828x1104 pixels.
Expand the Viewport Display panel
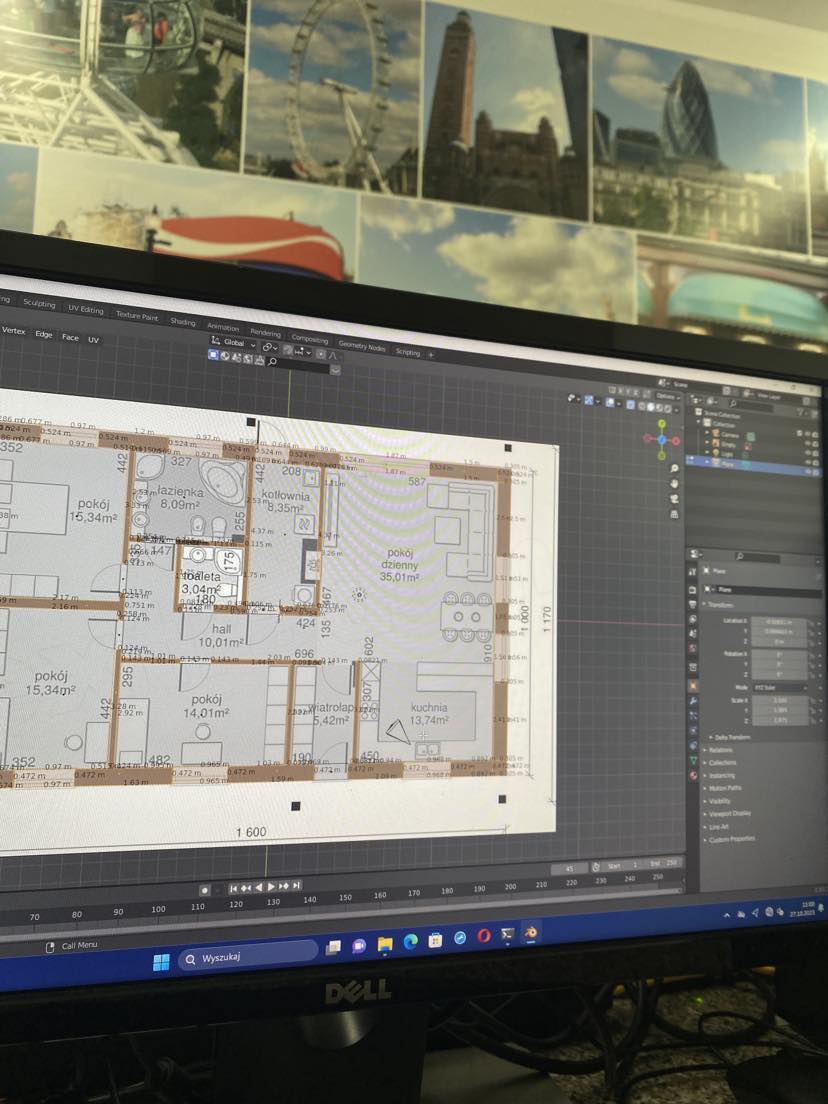coord(727,814)
